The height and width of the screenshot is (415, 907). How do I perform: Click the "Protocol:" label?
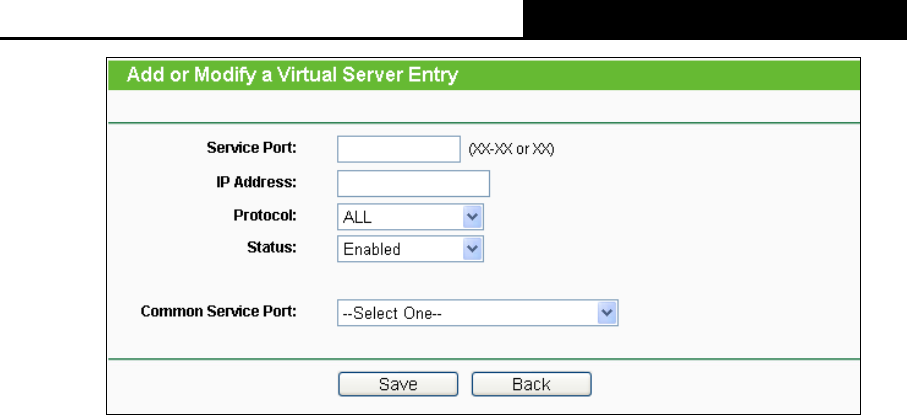(265, 216)
